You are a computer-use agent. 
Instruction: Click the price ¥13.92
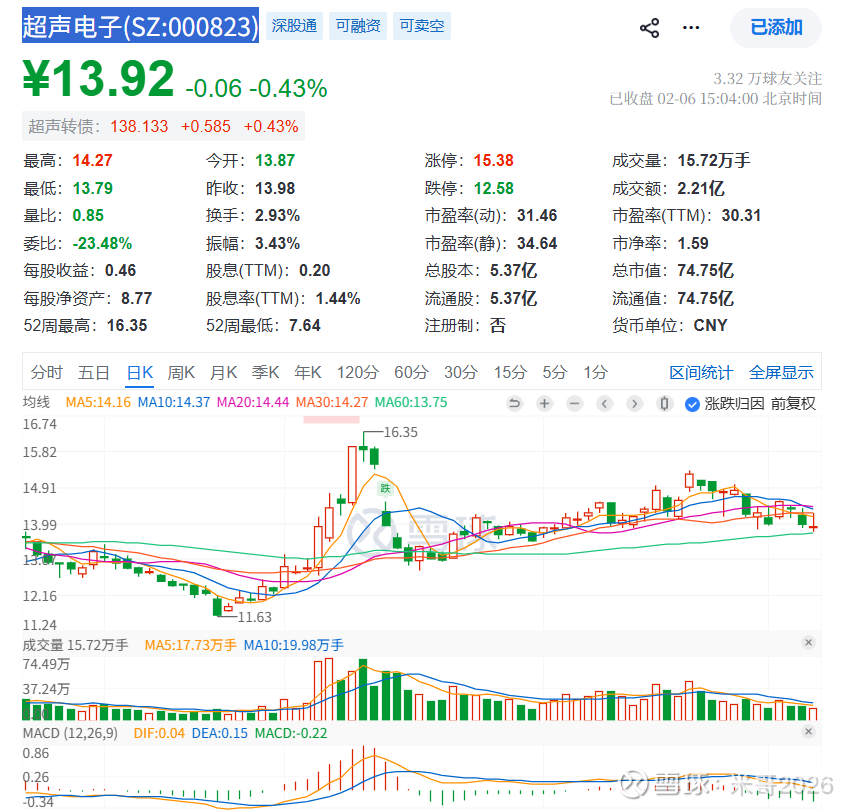[98, 79]
